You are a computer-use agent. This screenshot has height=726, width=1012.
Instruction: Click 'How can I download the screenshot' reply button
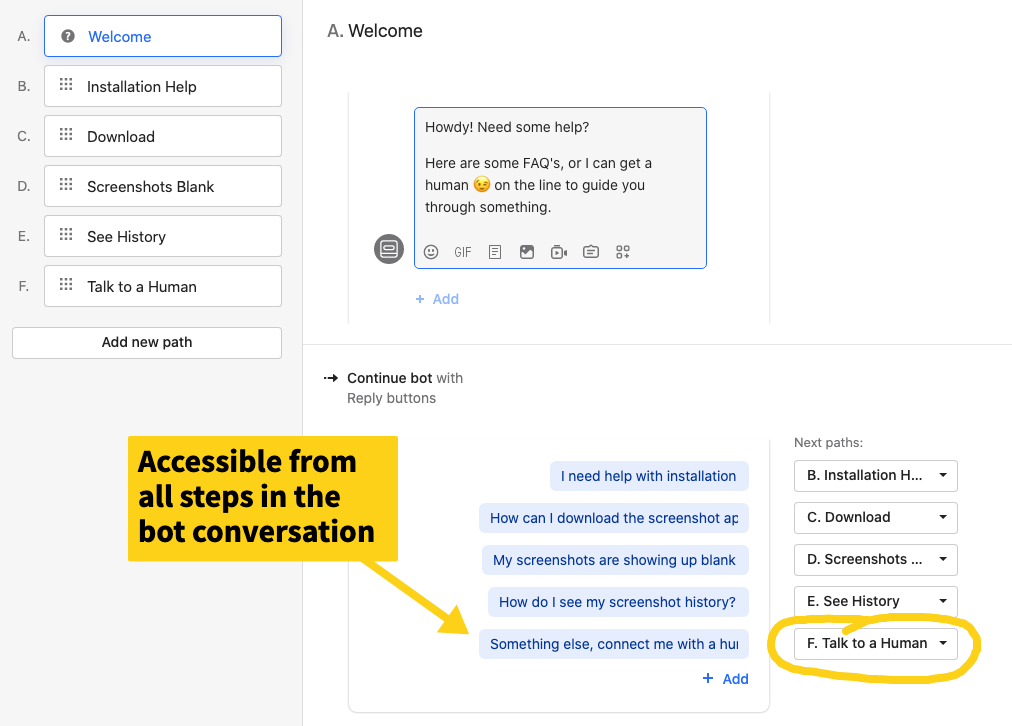coord(614,518)
